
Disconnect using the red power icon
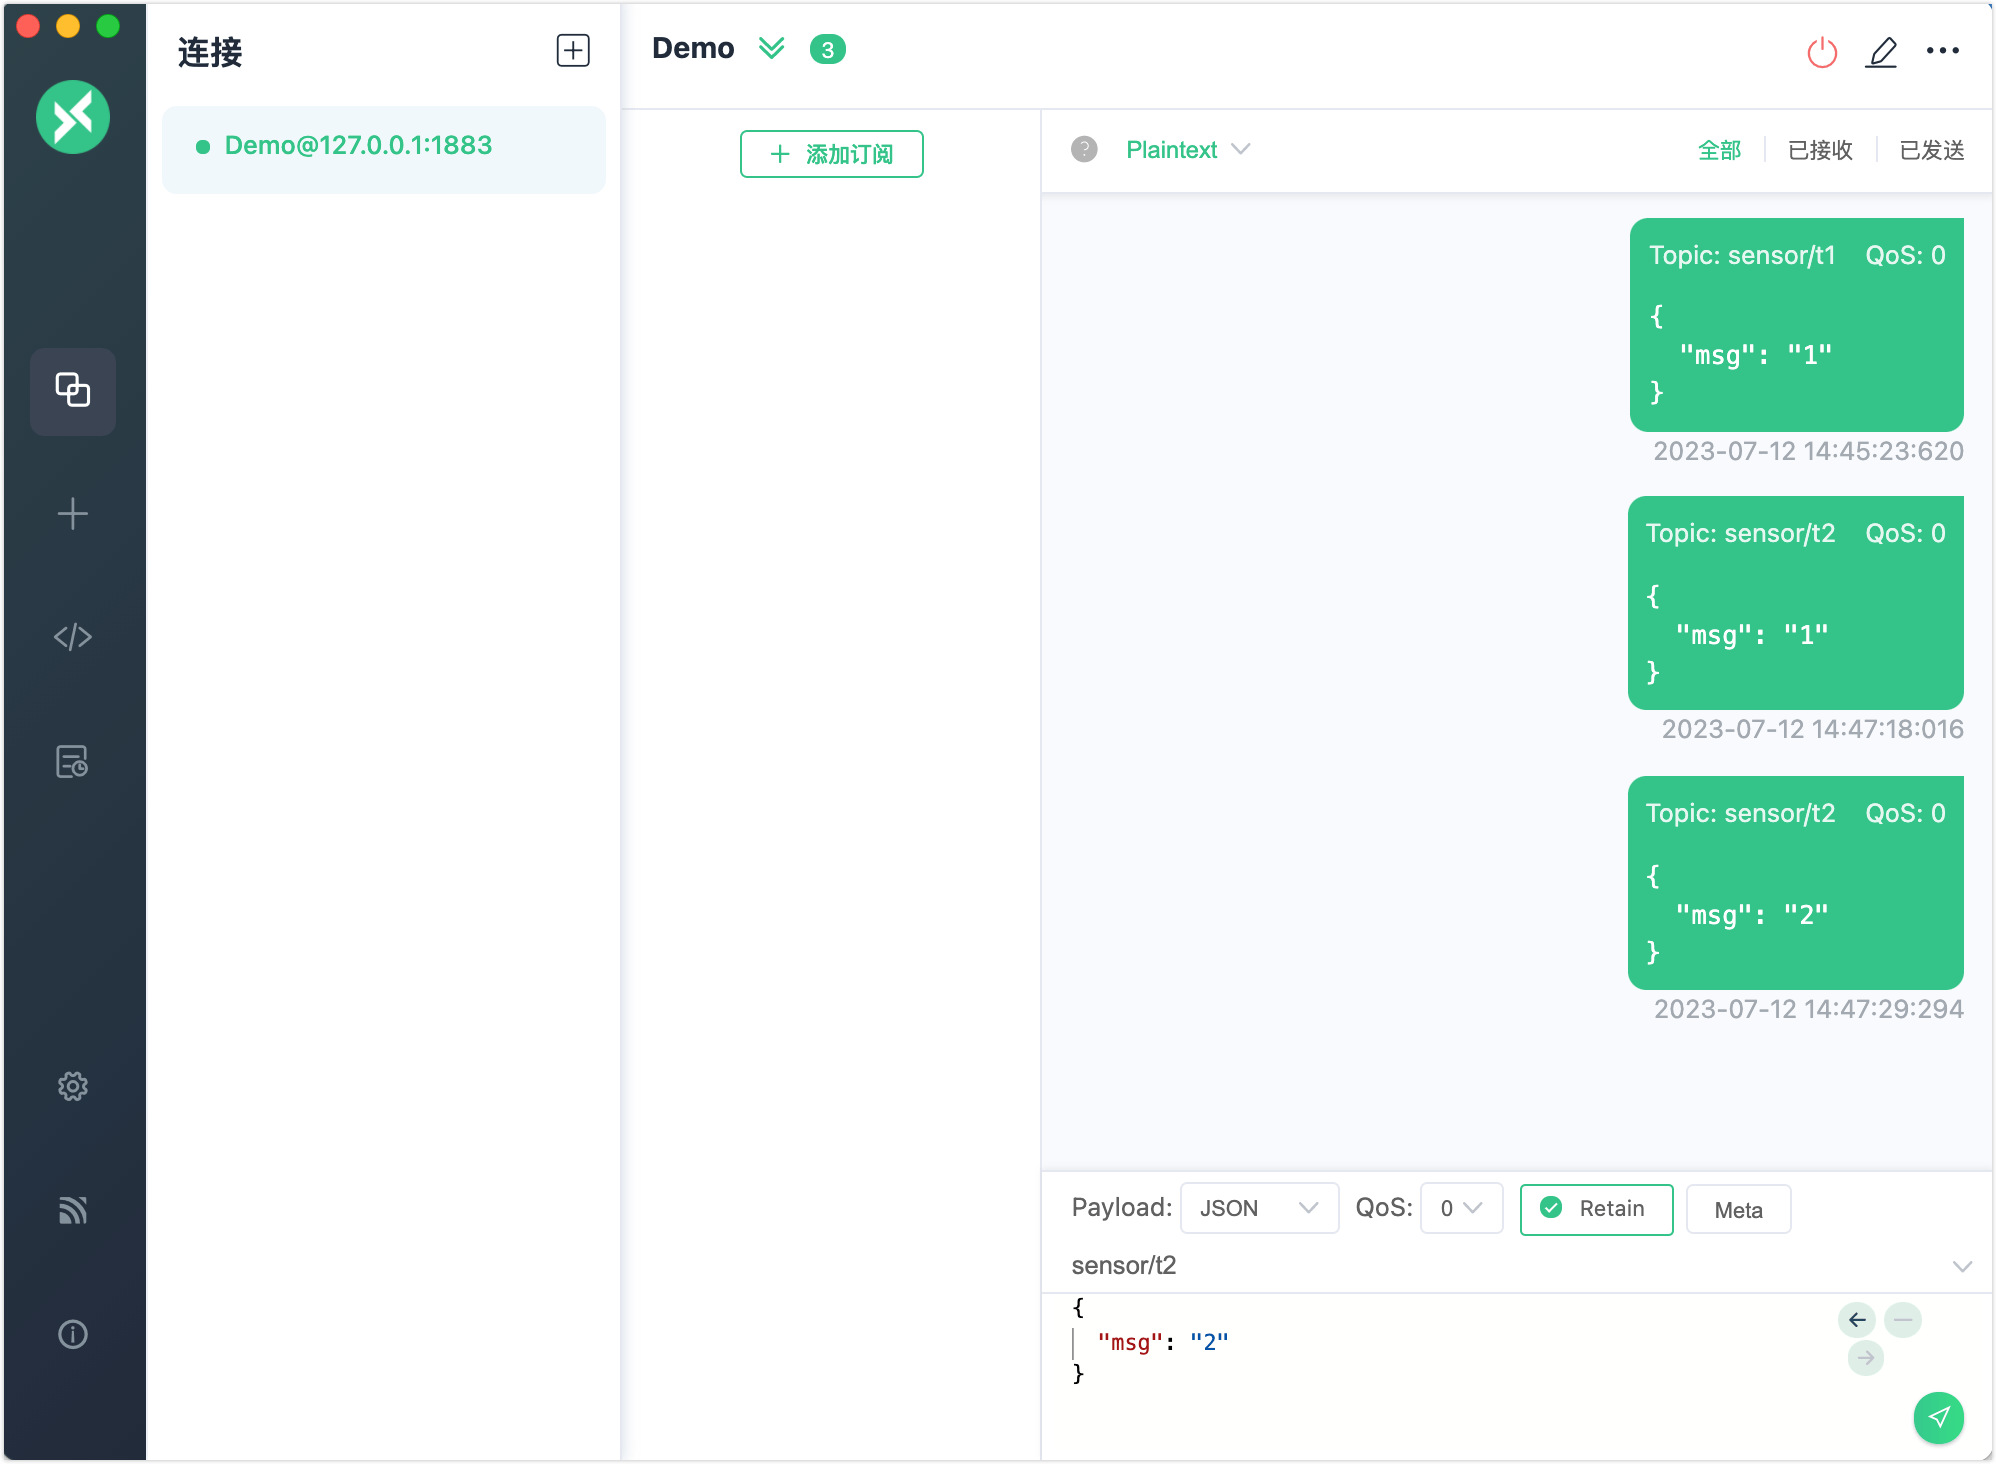(1822, 52)
